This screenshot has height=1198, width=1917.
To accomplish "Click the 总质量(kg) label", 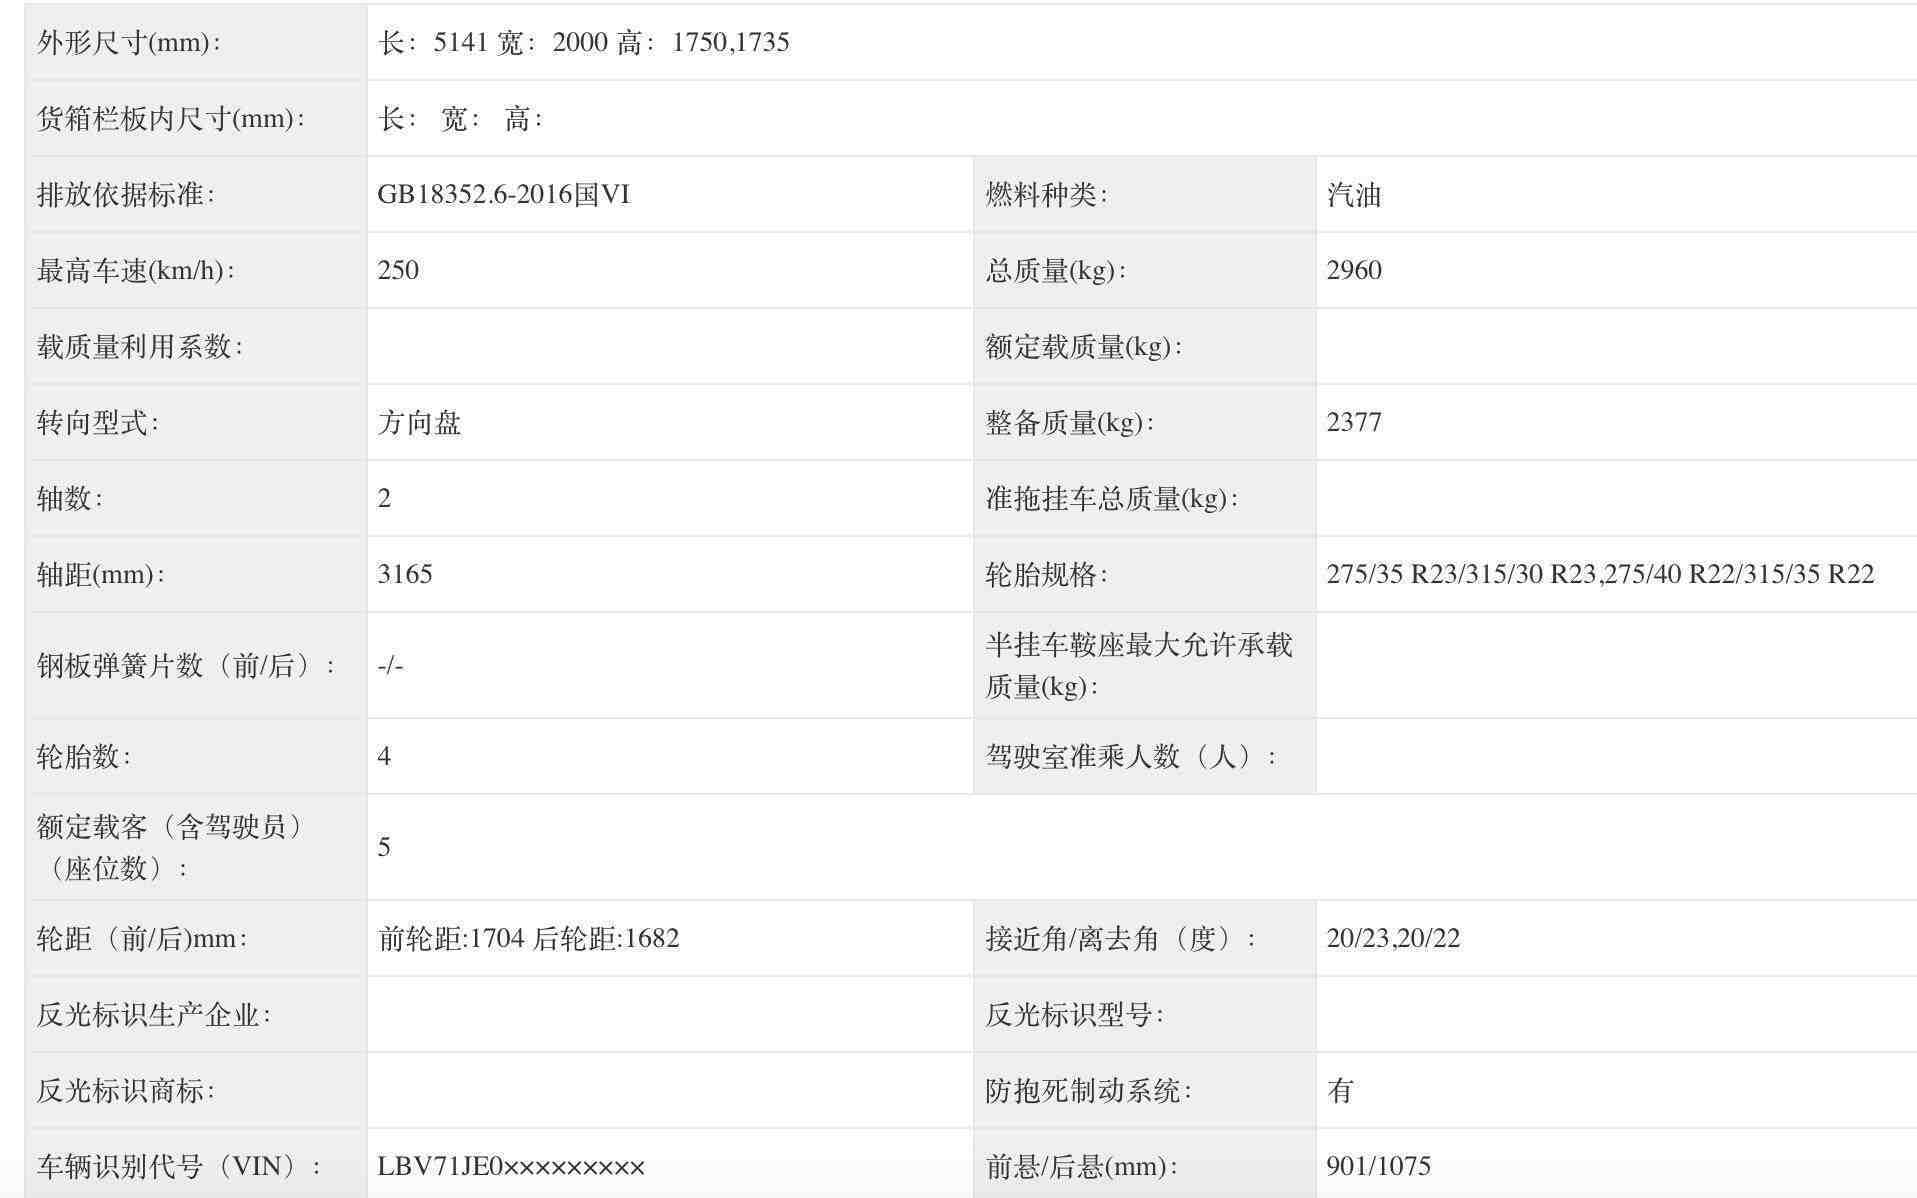I will click(1055, 270).
